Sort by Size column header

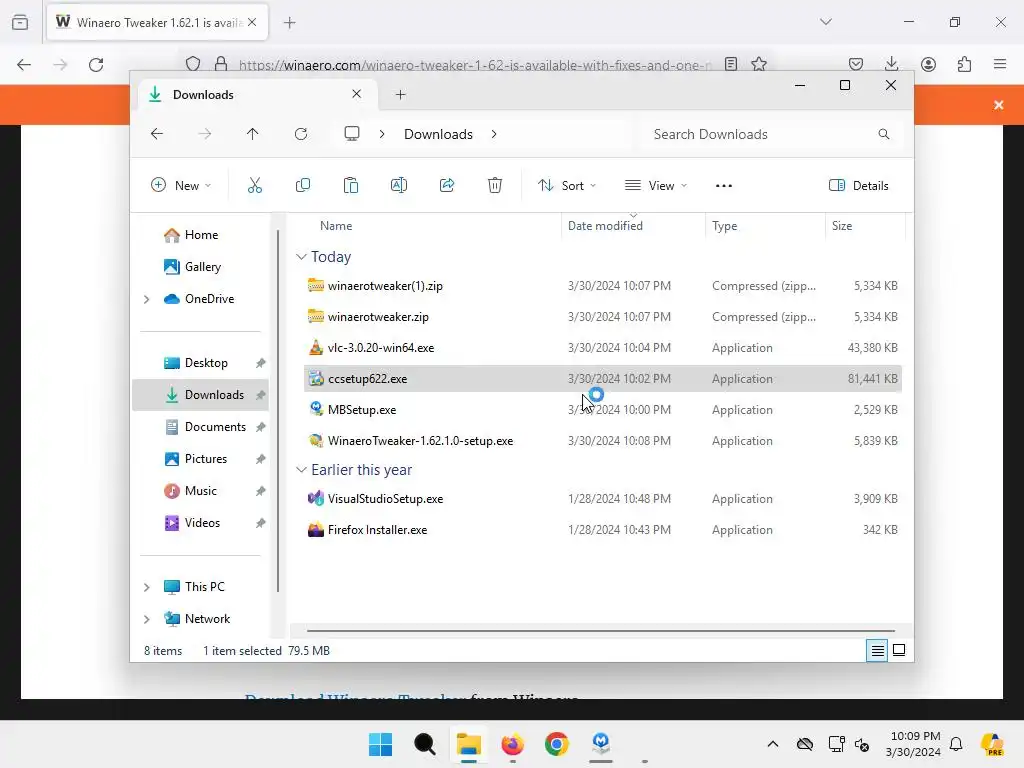tap(842, 226)
